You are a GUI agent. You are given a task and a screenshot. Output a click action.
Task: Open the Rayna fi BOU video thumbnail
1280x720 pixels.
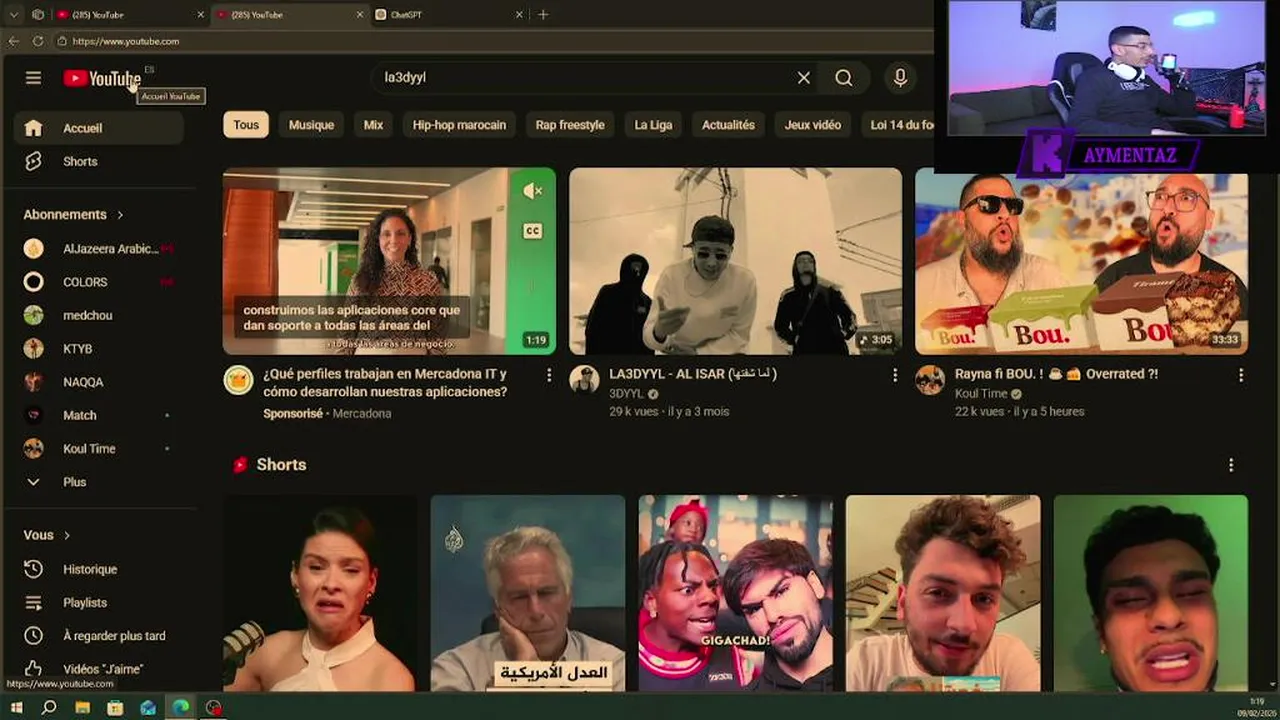tap(1081, 261)
